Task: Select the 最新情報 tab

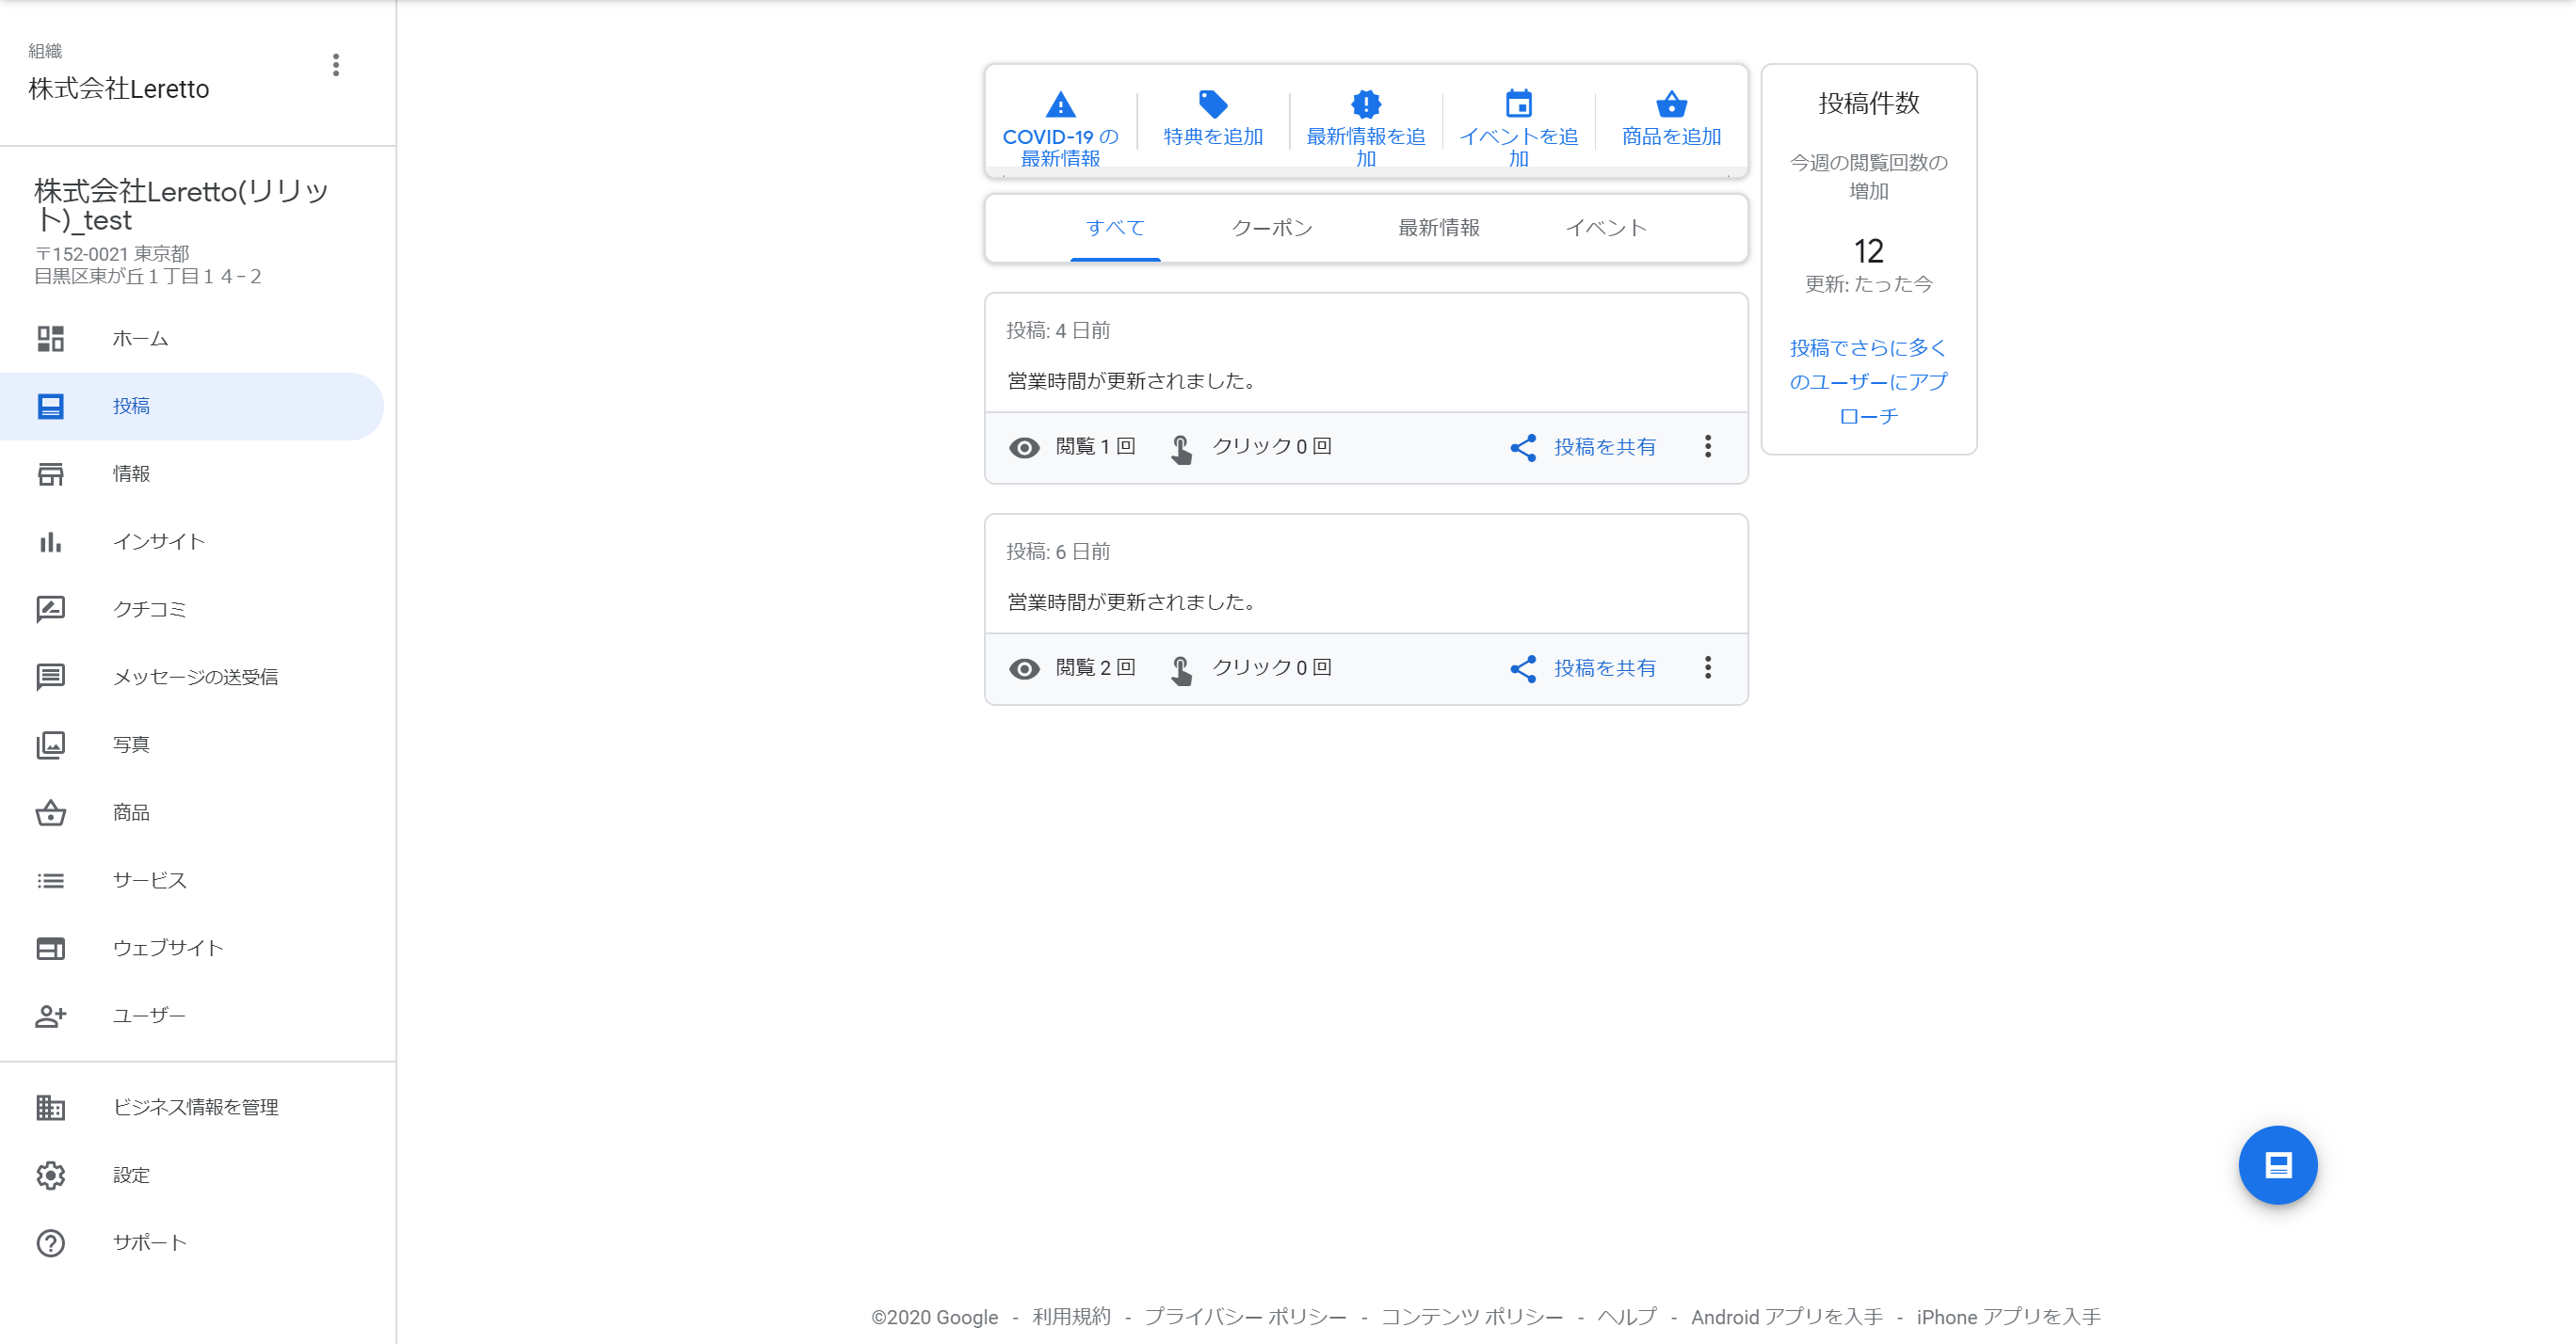Action: click(1439, 228)
